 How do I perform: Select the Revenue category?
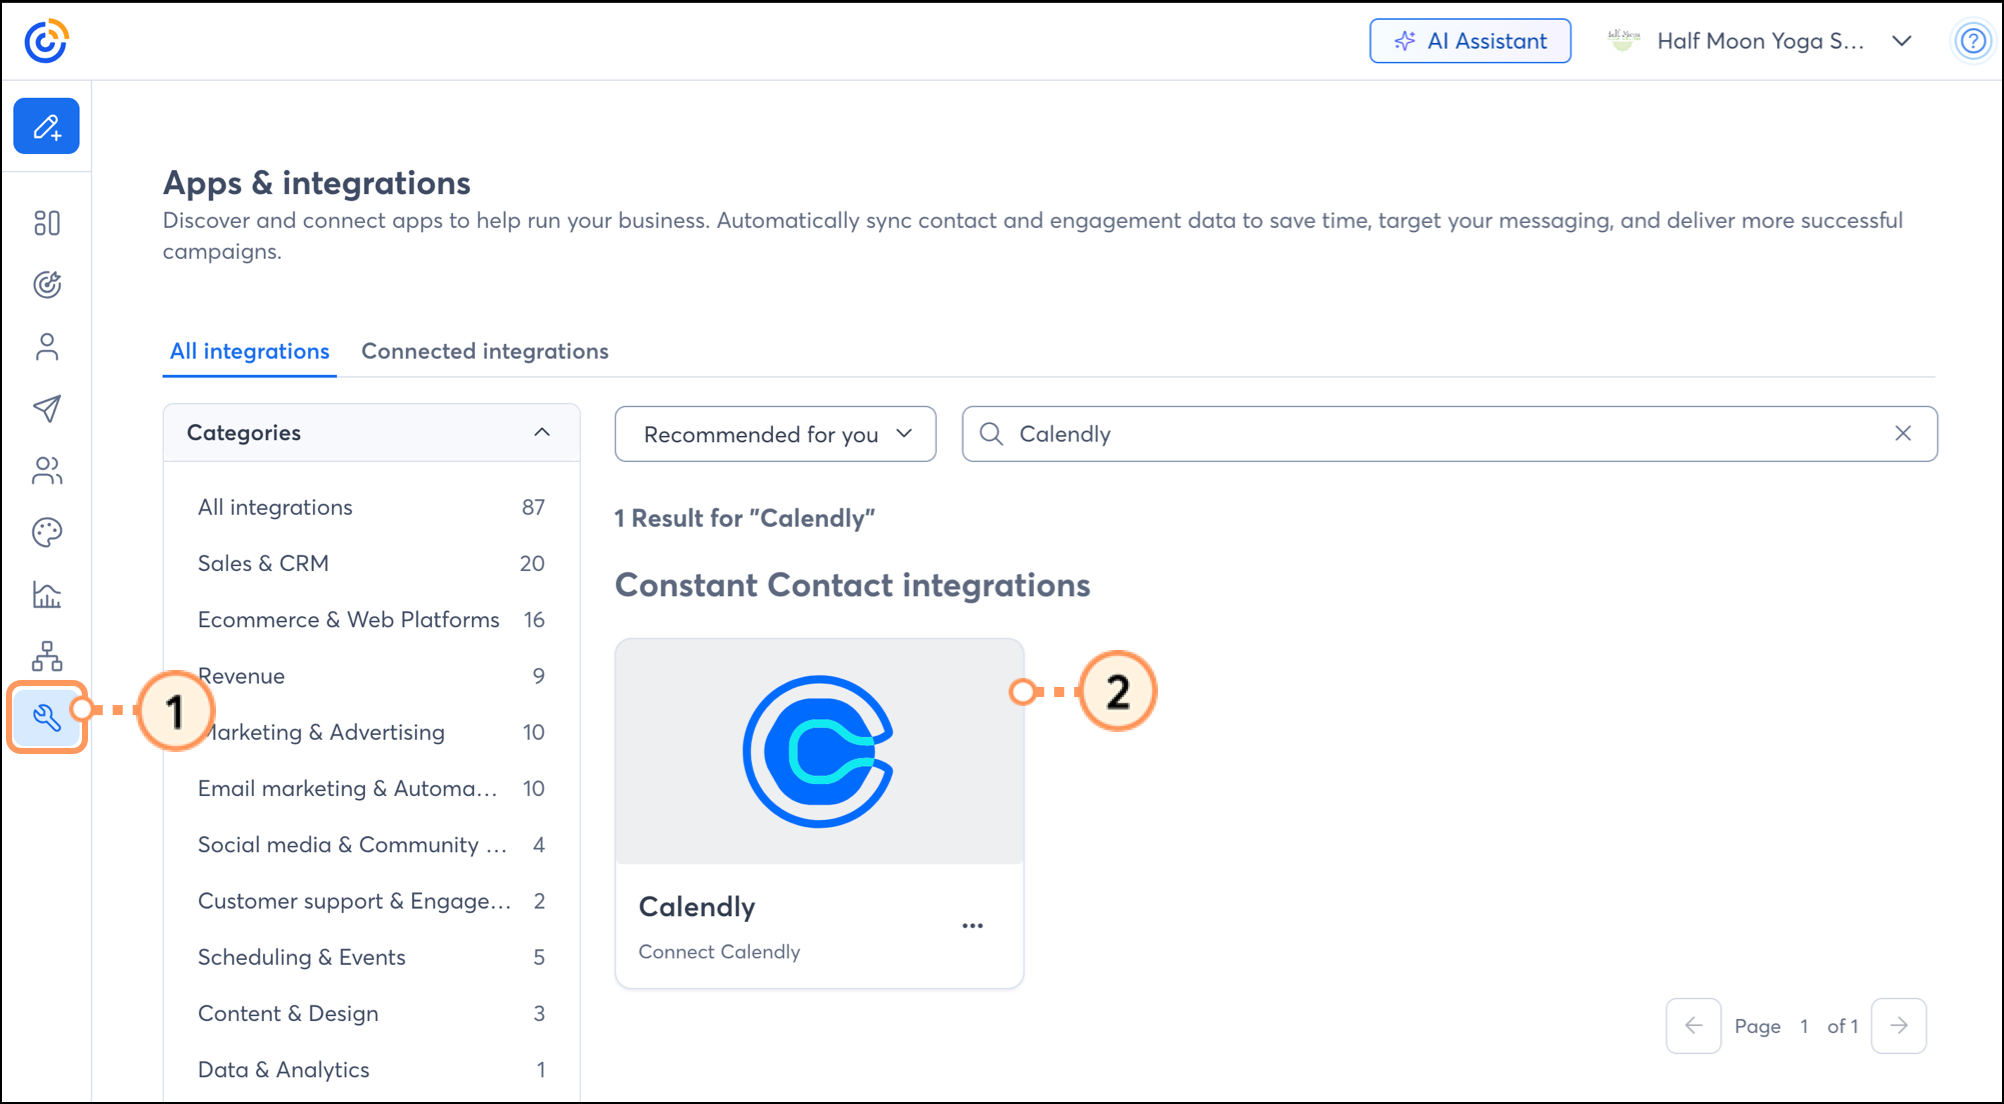pyautogui.click(x=371, y=676)
